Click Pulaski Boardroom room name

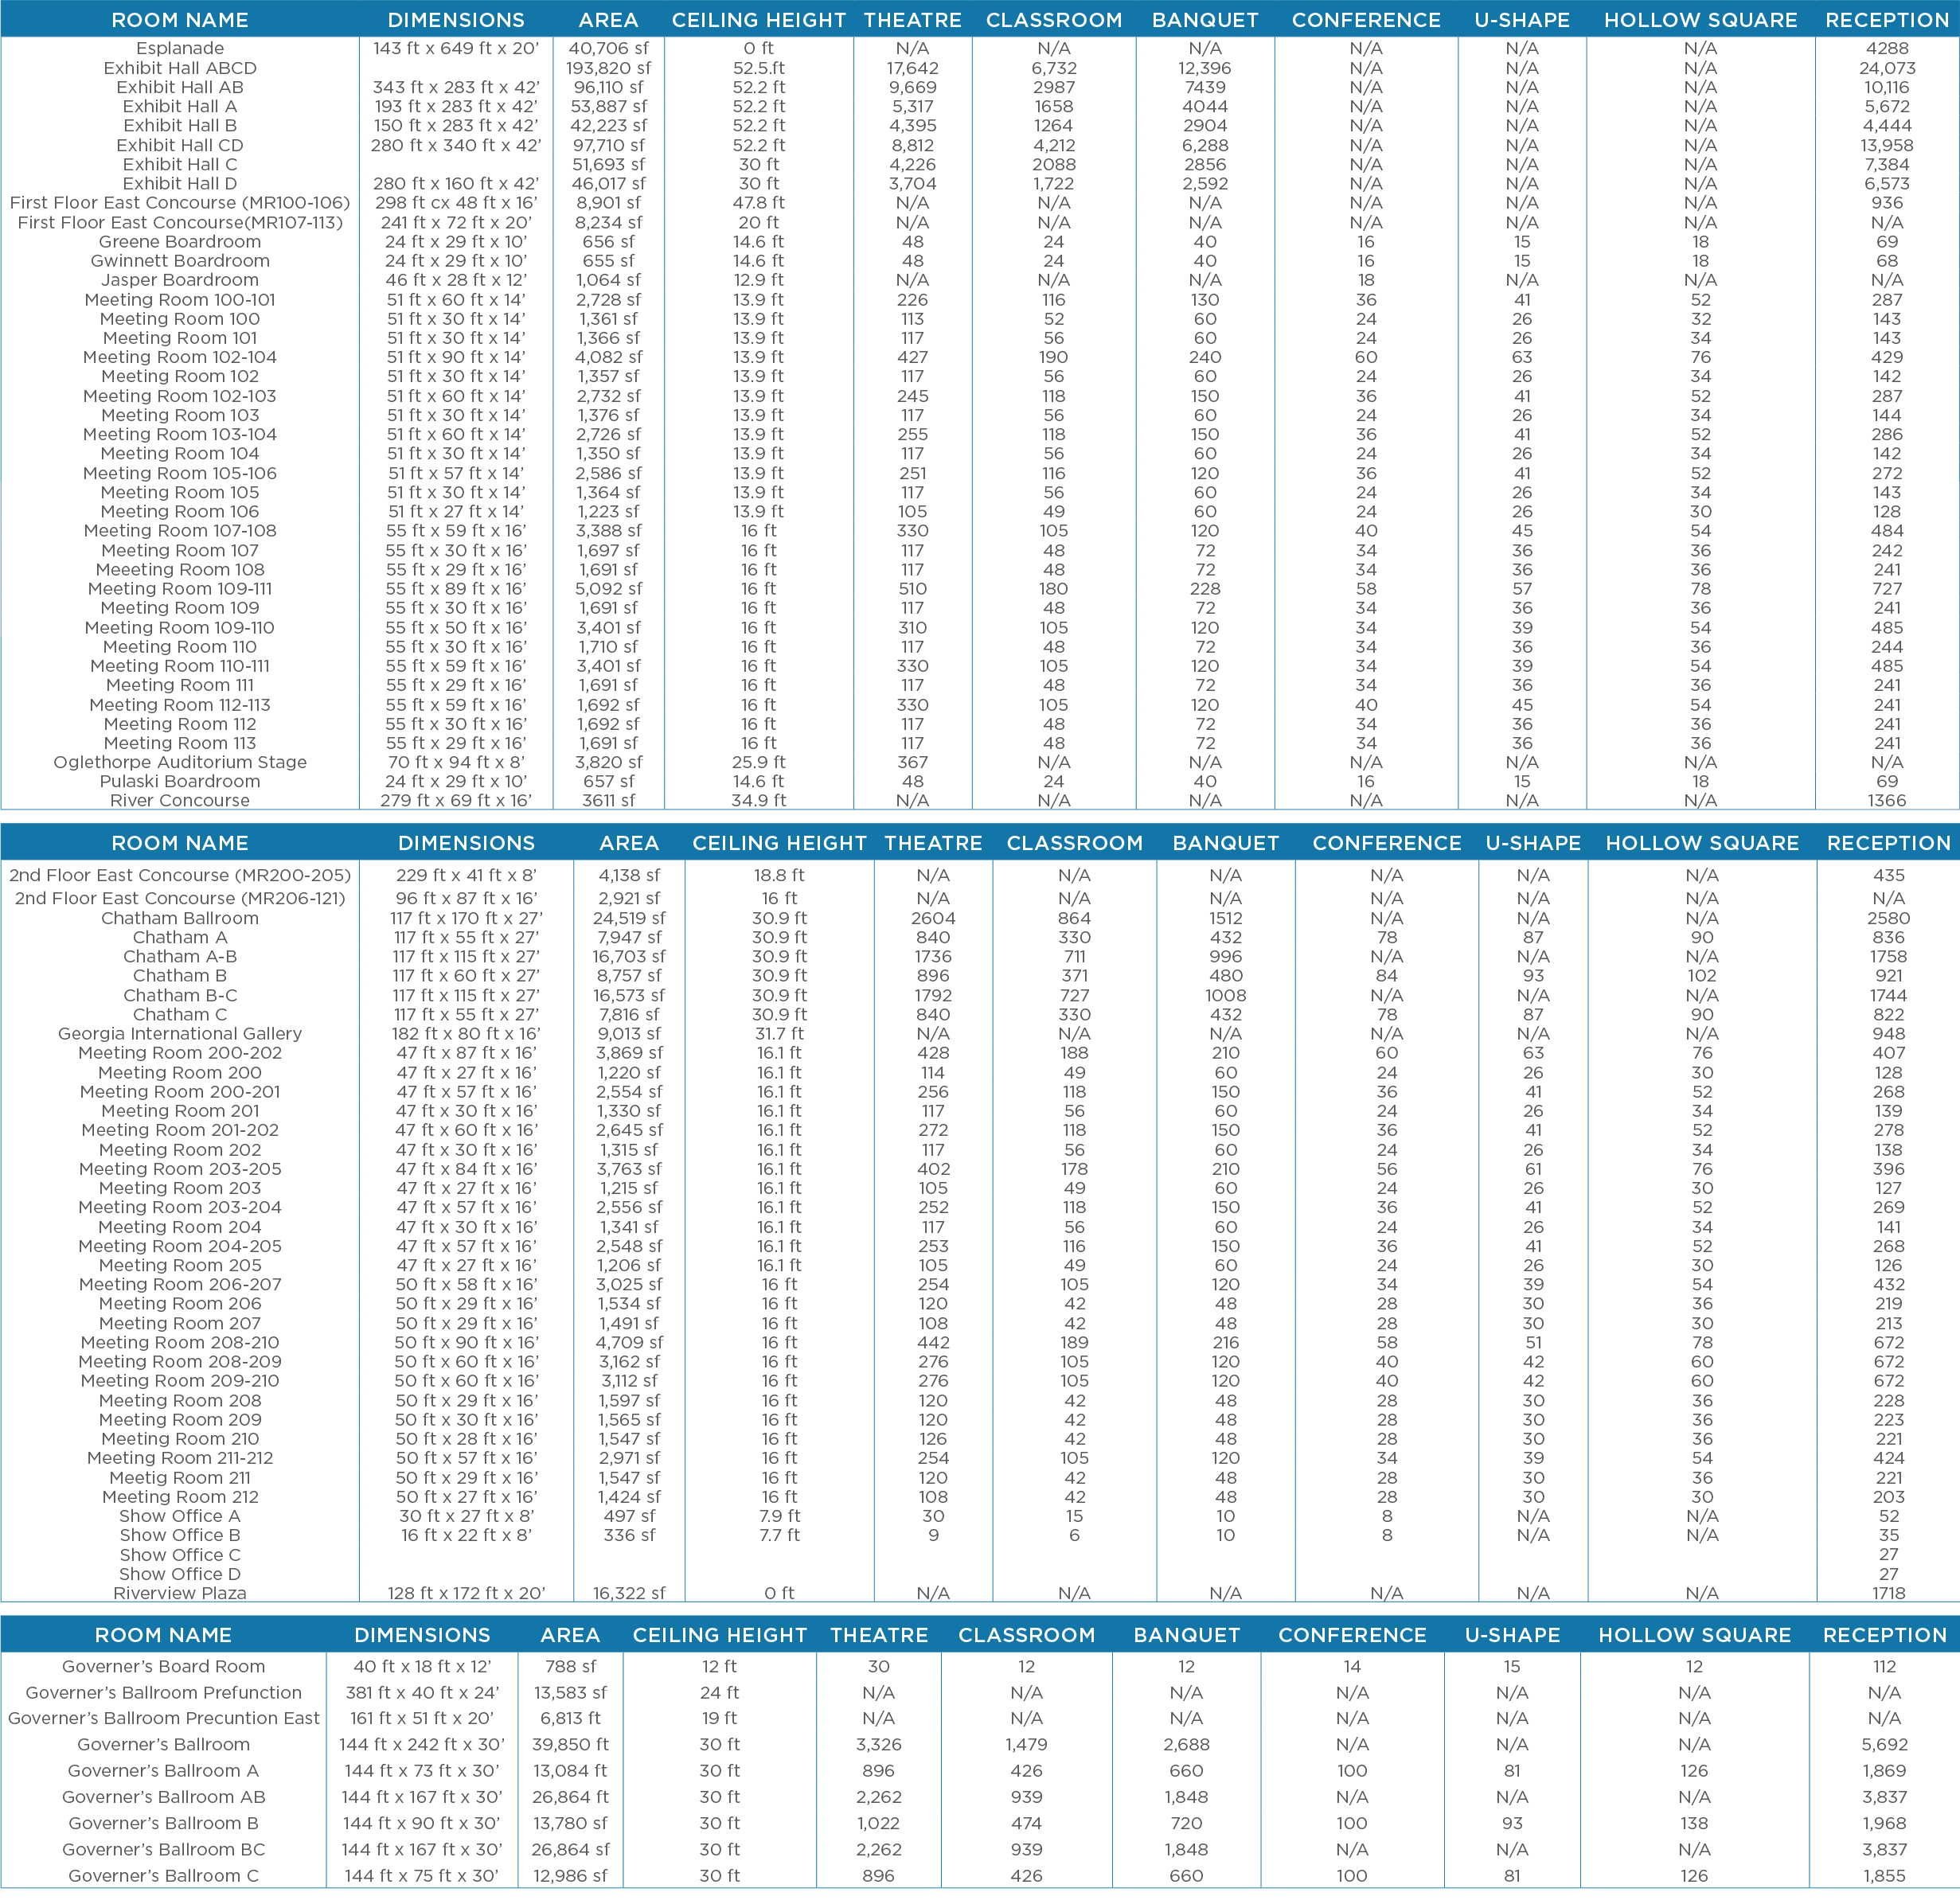pos(180,782)
